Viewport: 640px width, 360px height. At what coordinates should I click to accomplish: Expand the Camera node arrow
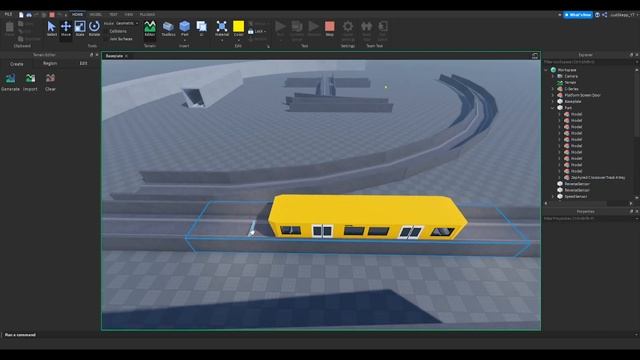tap(553, 76)
